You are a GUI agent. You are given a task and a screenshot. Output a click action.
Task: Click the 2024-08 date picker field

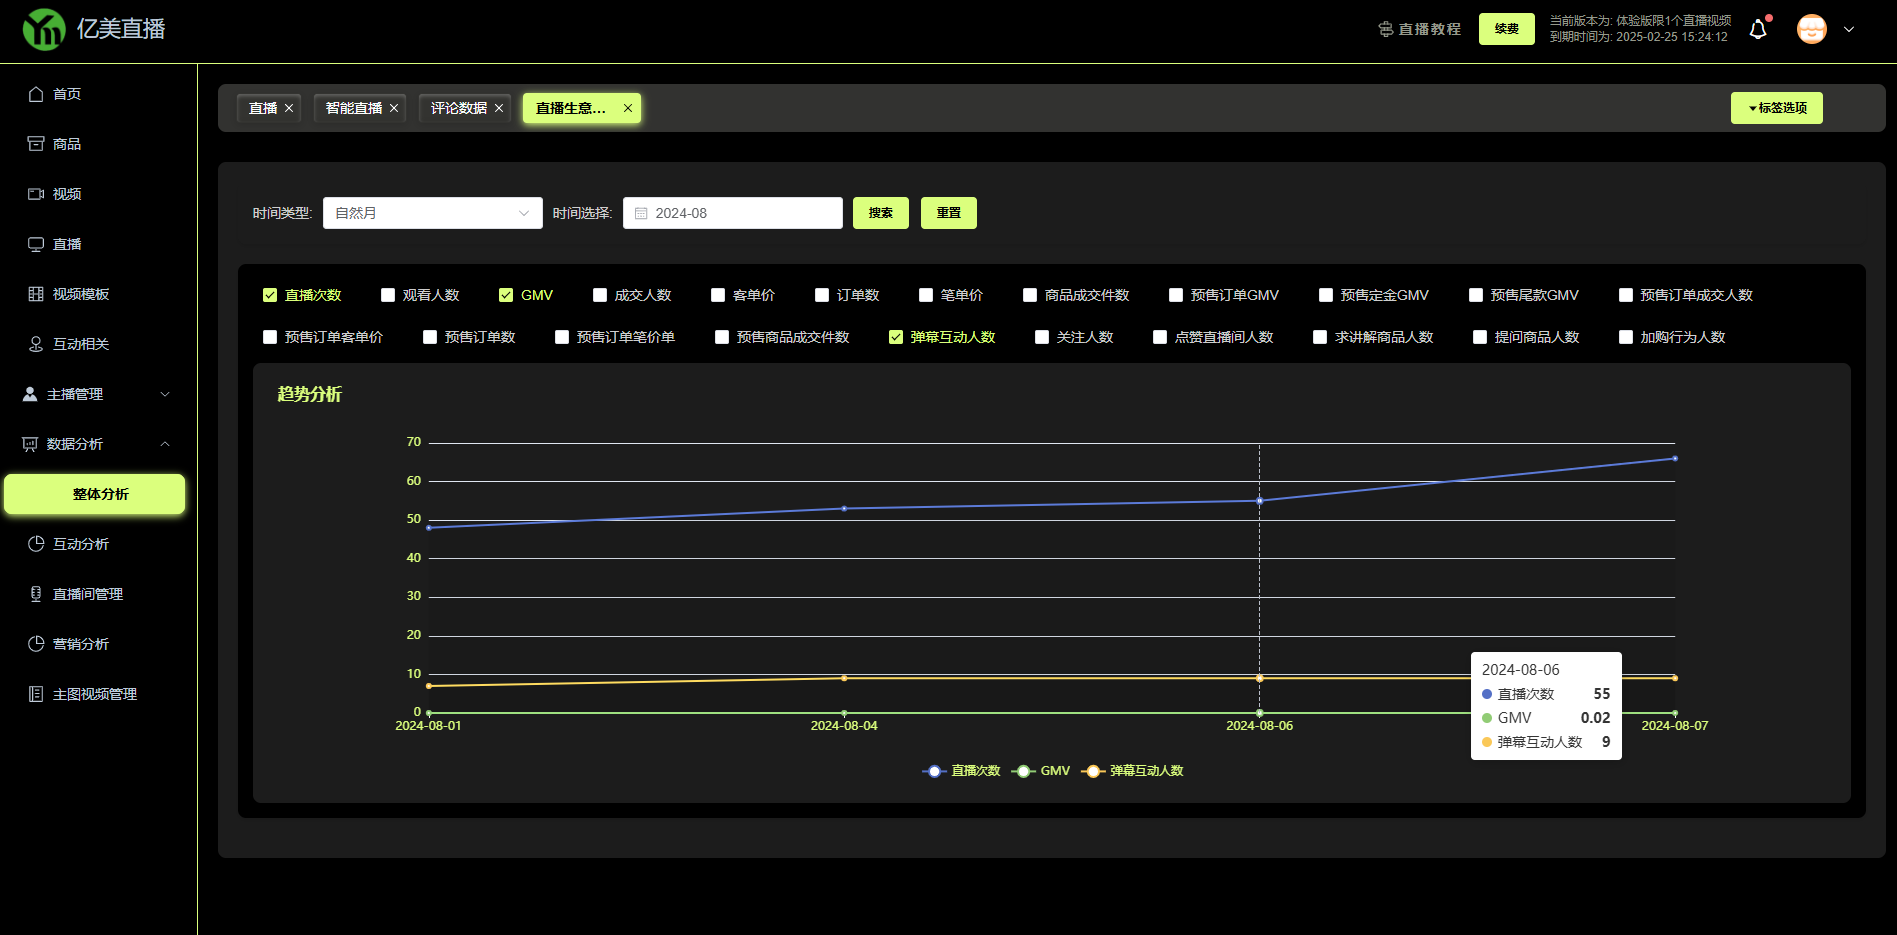[x=732, y=213]
